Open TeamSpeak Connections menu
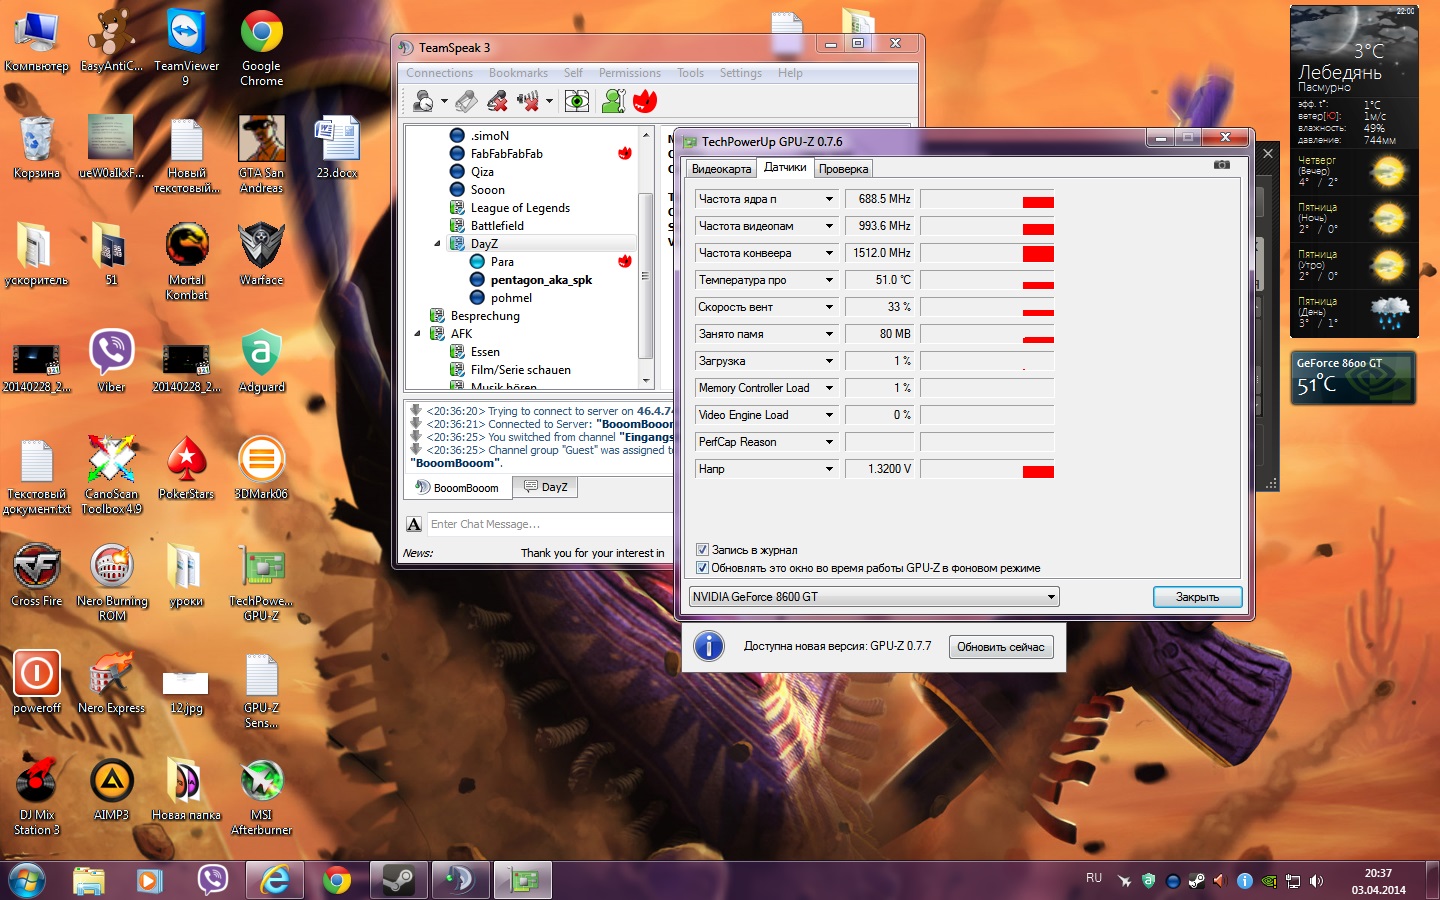 (x=439, y=73)
